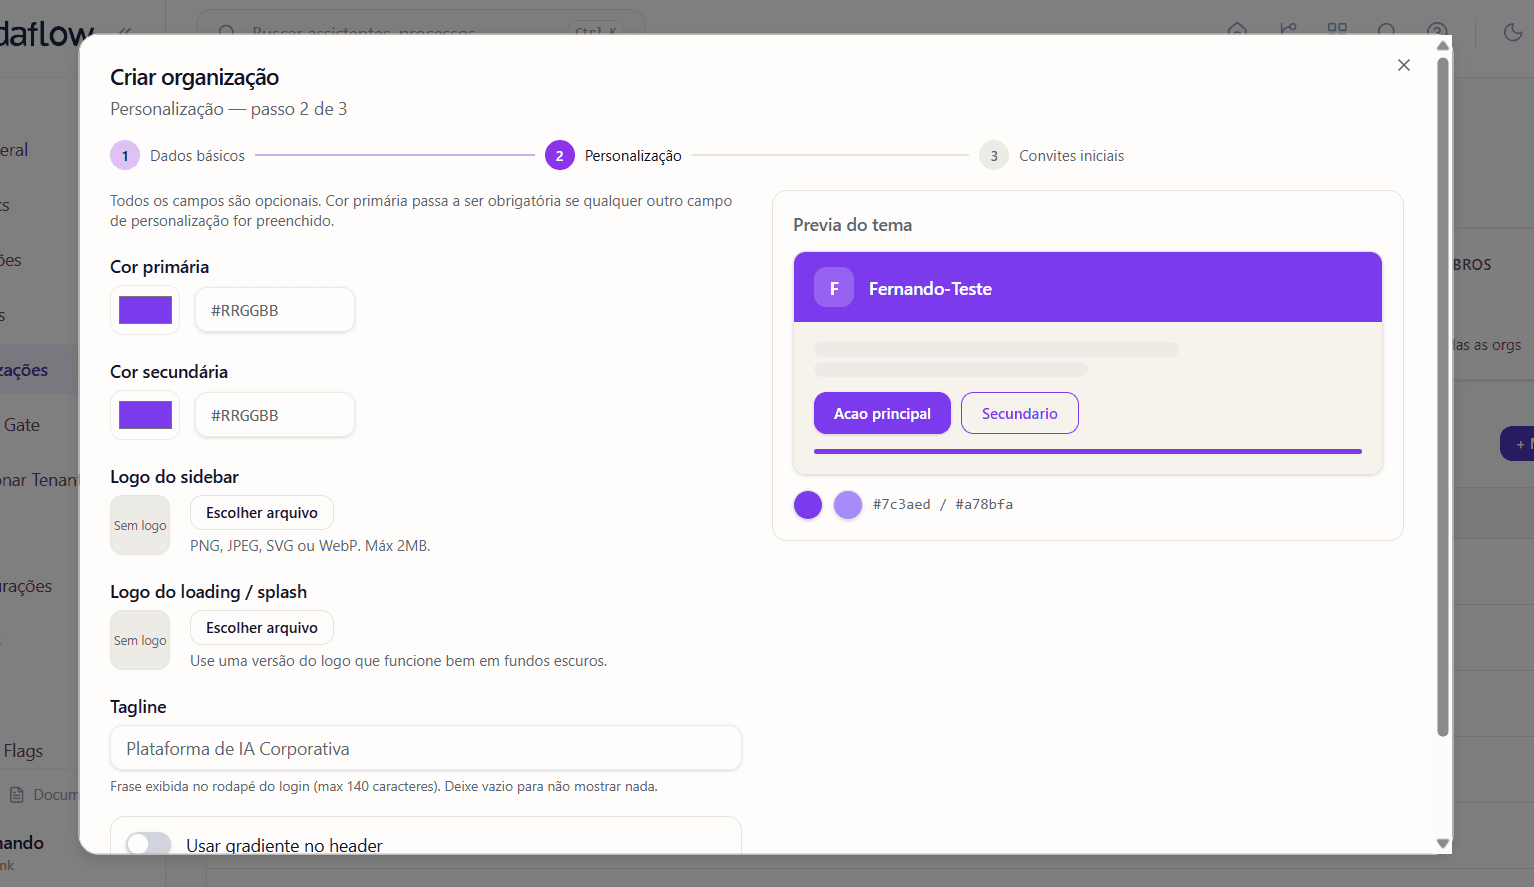Screen dimensions: 1534x887
Task: Click the scrollbar up arrow in the dialog
Action: pyautogui.click(x=1443, y=45)
